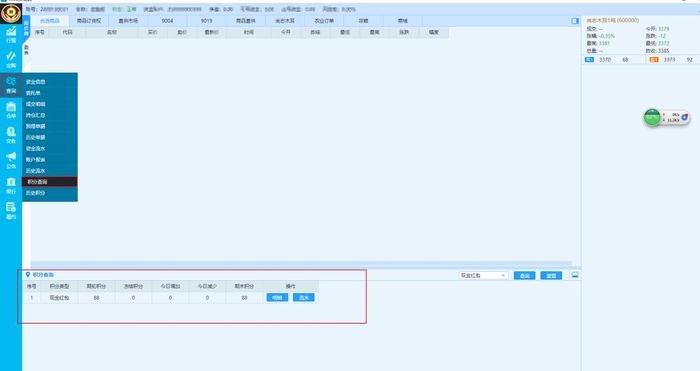Open 历史积分 submenu entry
The height and width of the screenshot is (371, 700).
tap(50, 193)
